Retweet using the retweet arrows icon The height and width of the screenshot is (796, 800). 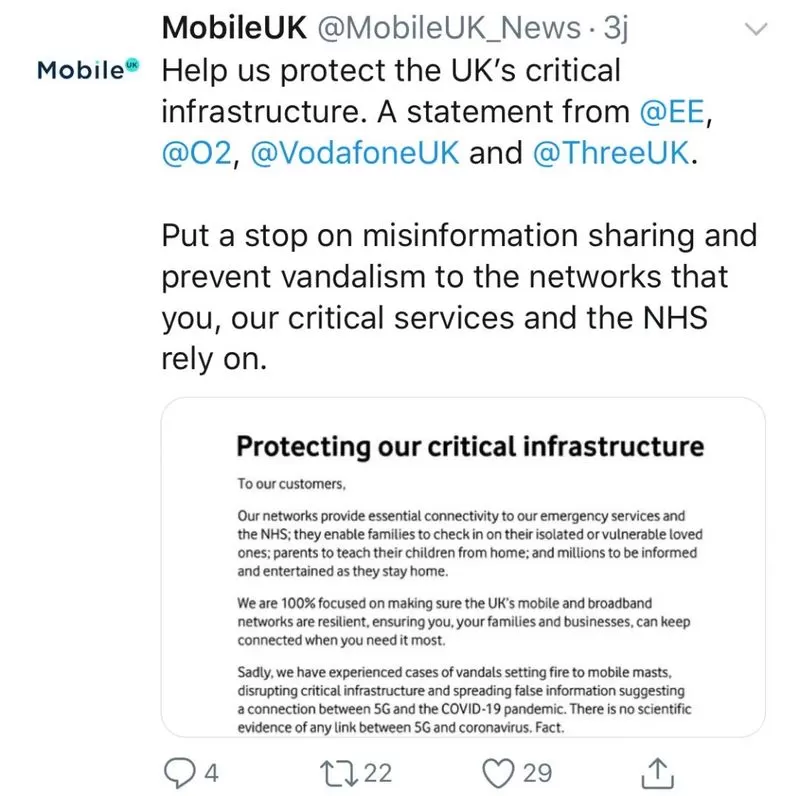[x=339, y=773]
